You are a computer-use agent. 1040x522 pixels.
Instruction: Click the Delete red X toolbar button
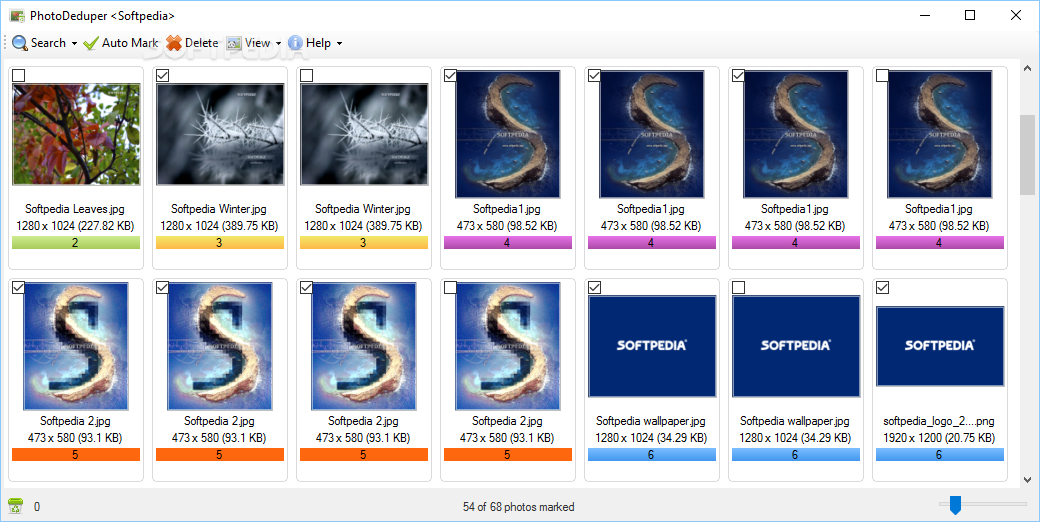(x=192, y=43)
